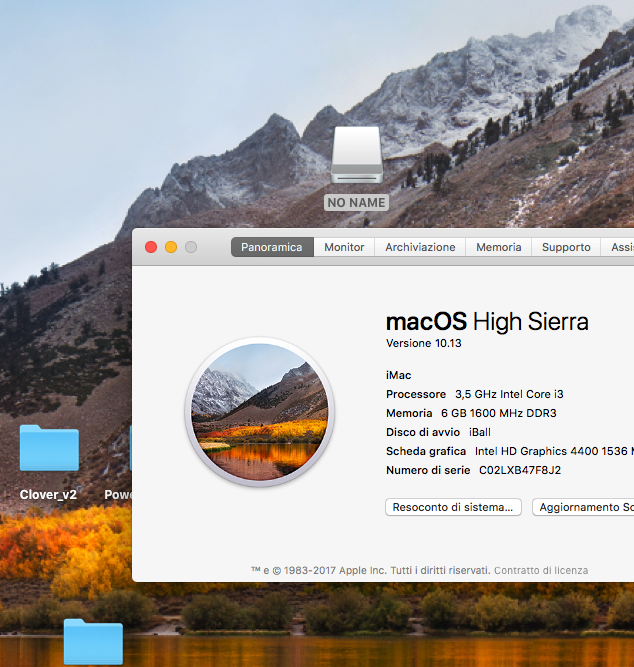Open the Memoria tab
The width and height of the screenshot is (634, 667).
(498, 247)
